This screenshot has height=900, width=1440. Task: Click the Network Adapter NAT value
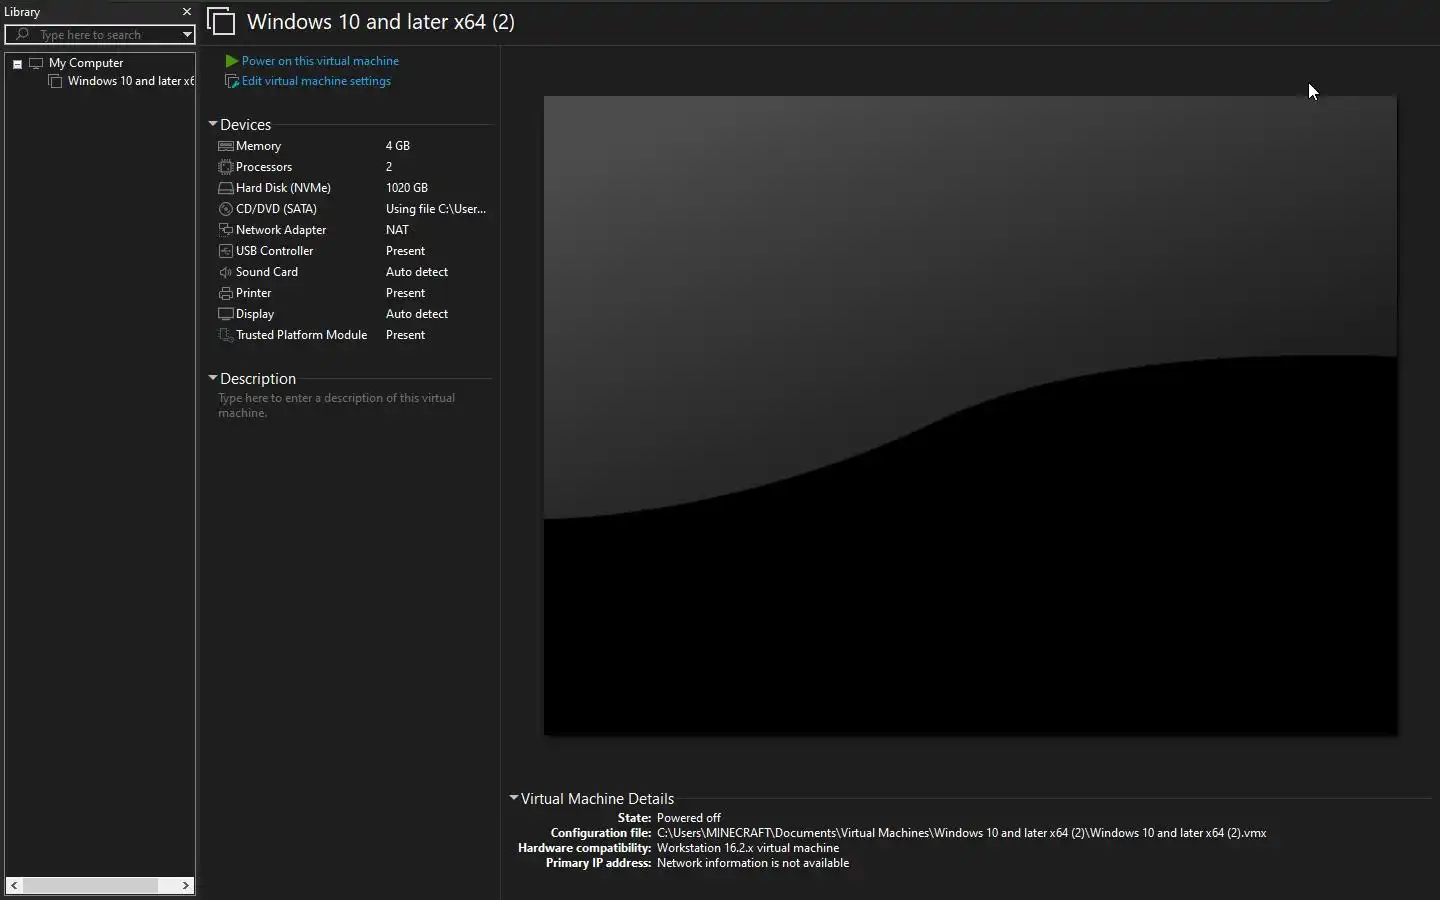click(397, 230)
